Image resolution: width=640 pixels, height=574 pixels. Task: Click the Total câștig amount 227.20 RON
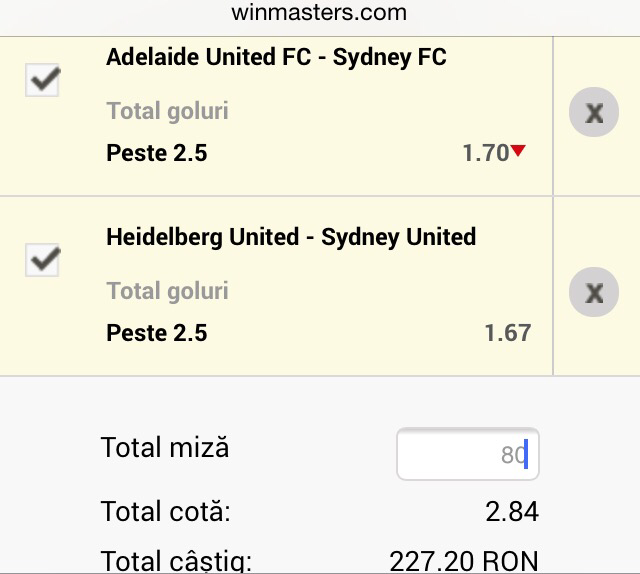click(x=463, y=560)
